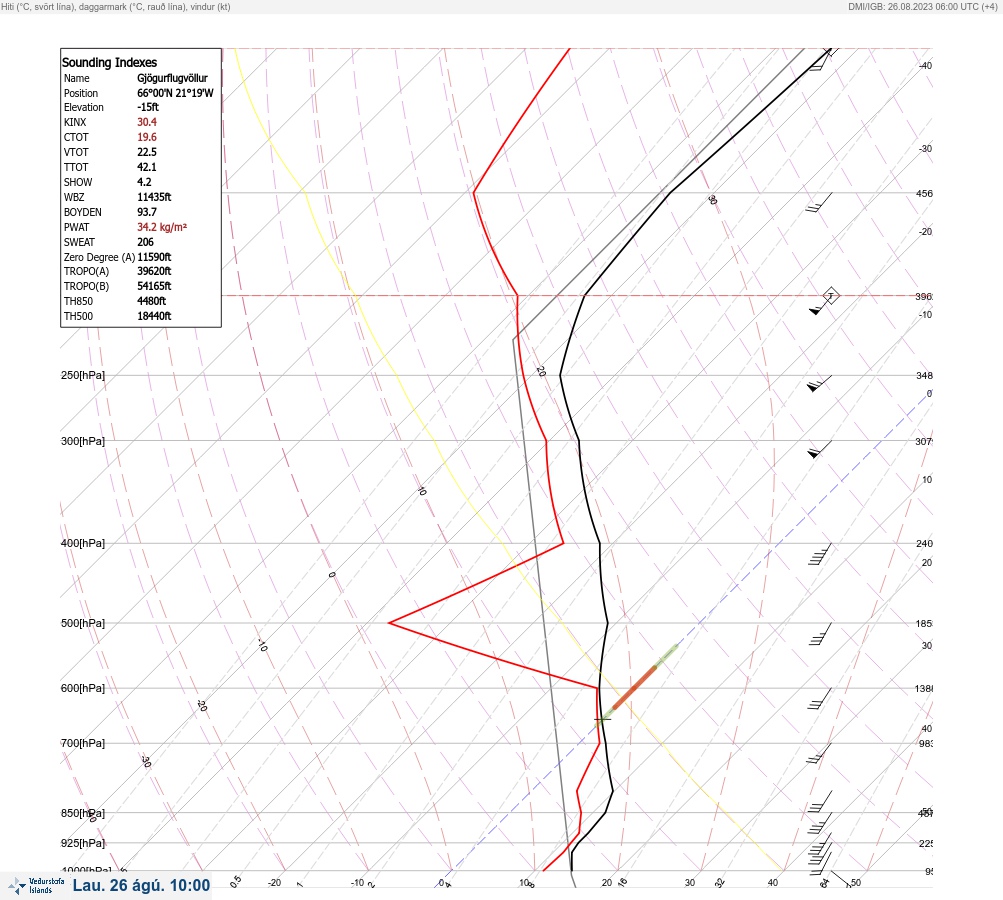Click the 'Lau. 26 ágú. 10:00' timestamp
The width and height of the screenshot is (1003, 900).
[141, 885]
